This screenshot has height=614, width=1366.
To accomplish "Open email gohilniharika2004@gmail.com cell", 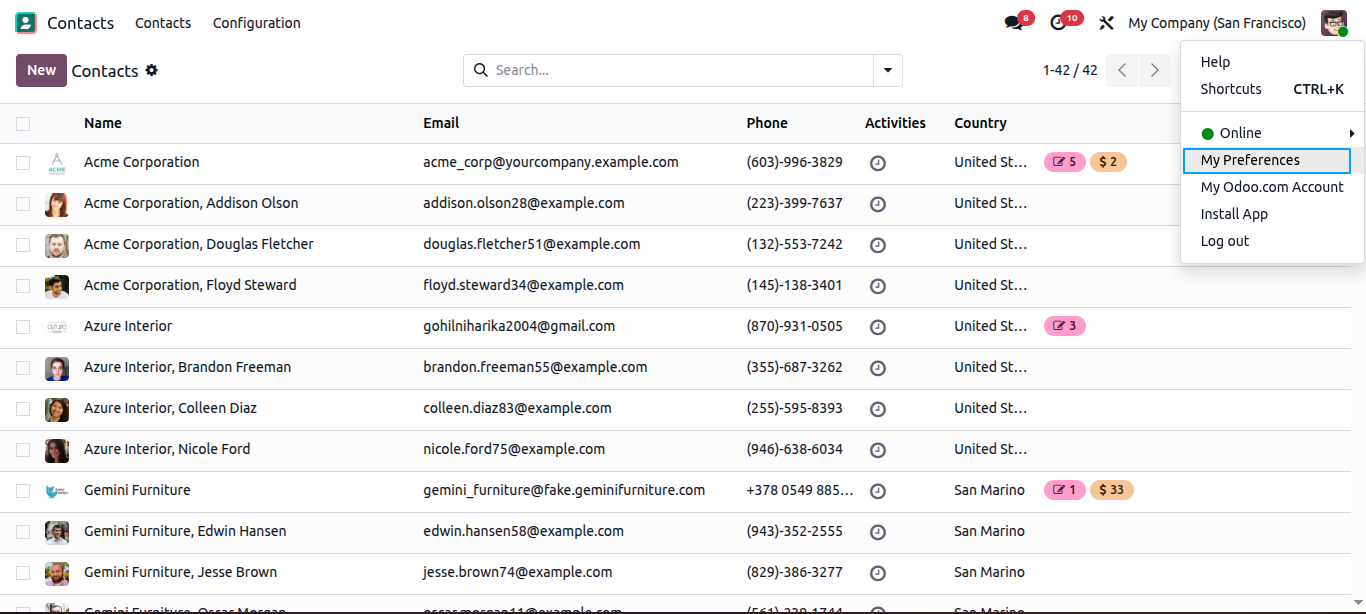I will pyautogui.click(x=519, y=326).
